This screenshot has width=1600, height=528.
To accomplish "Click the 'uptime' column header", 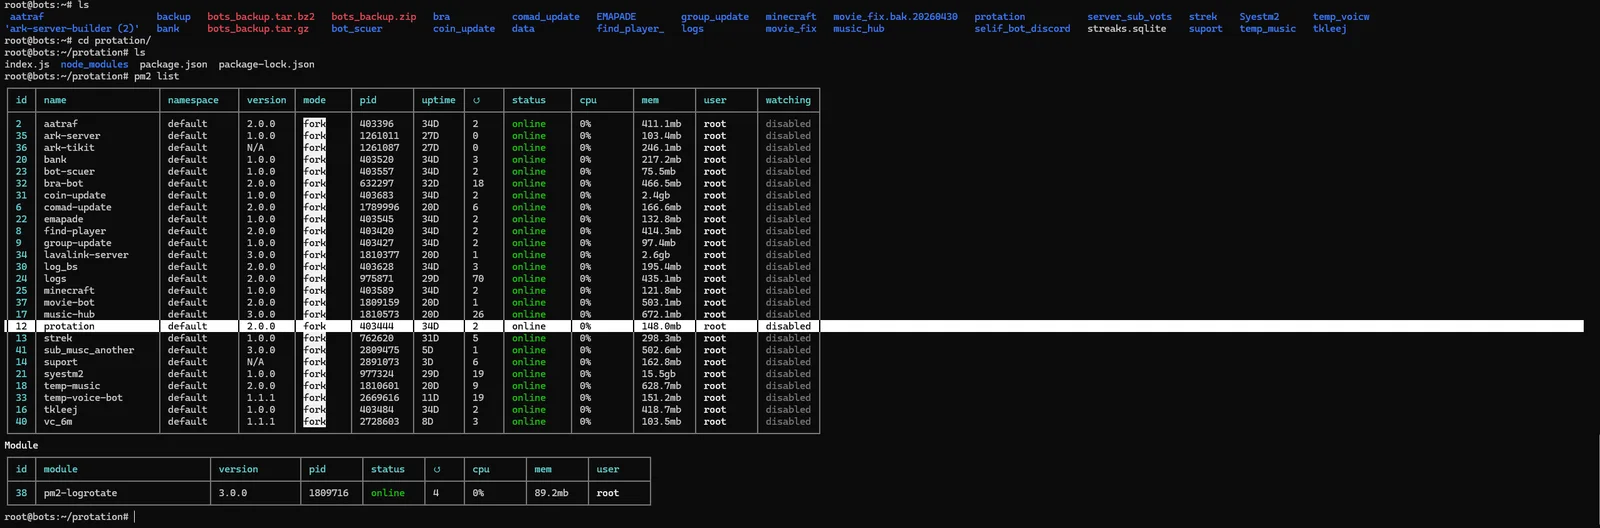I will pyautogui.click(x=438, y=100).
